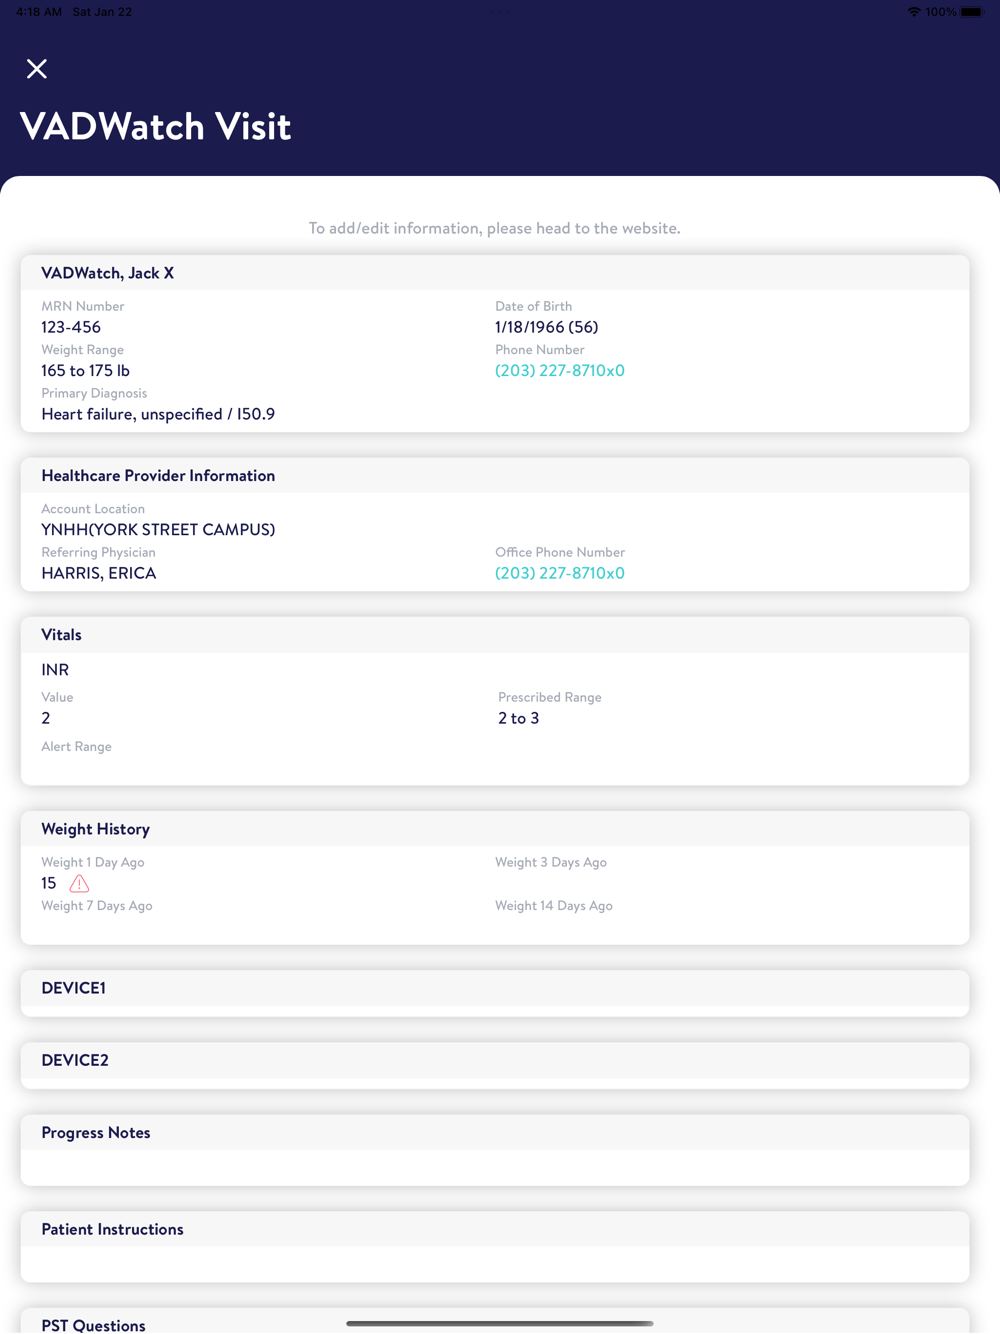
Task: Select diagnosis Heart failure, unspecified / I50.9
Action: (158, 414)
